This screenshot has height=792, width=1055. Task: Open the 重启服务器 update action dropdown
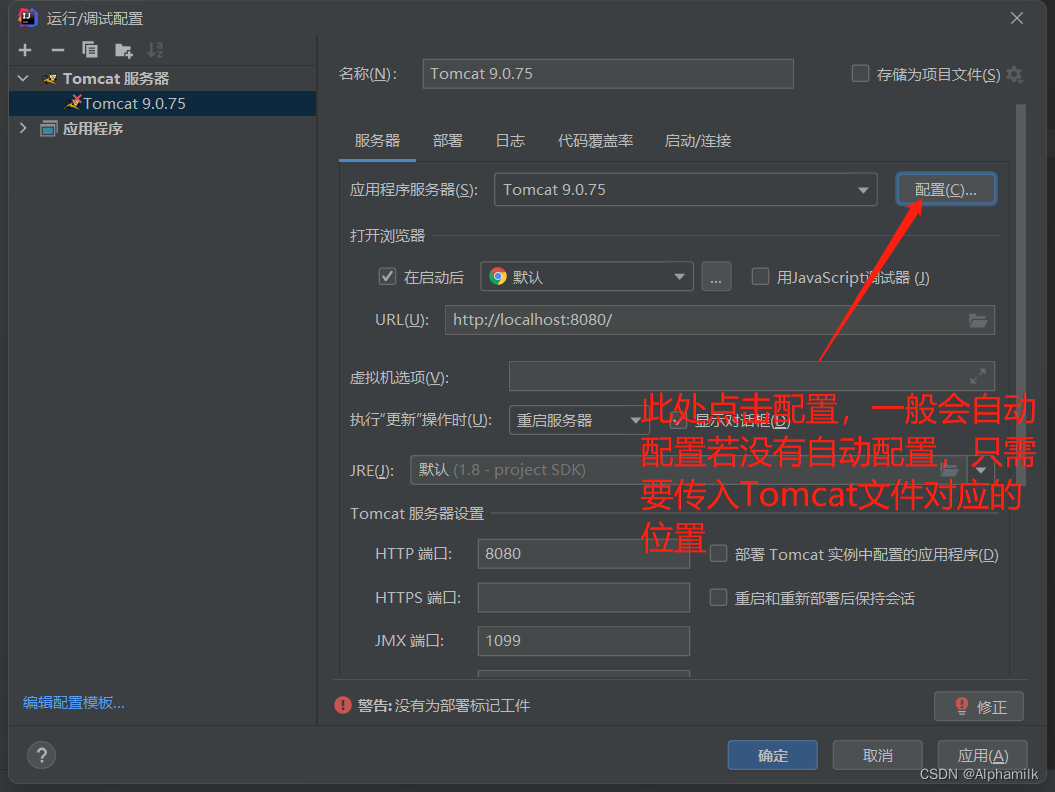pos(579,420)
